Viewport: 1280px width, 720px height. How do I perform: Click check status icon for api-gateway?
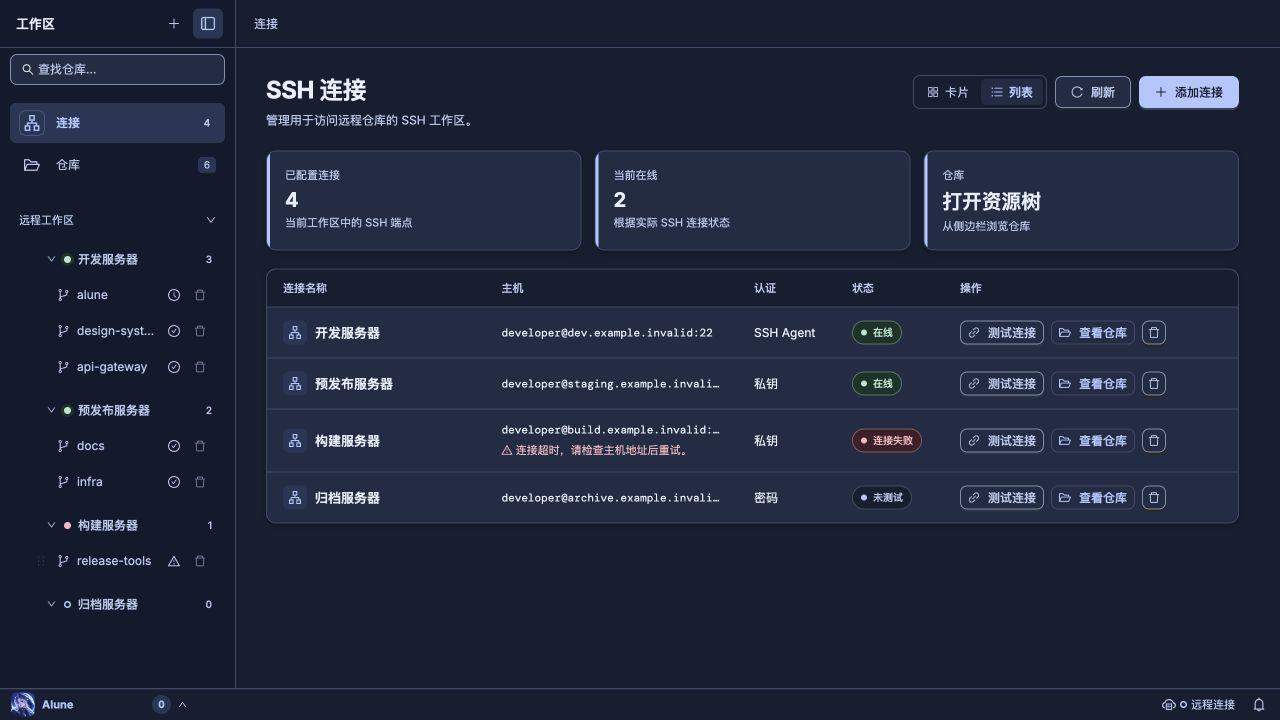click(x=174, y=367)
